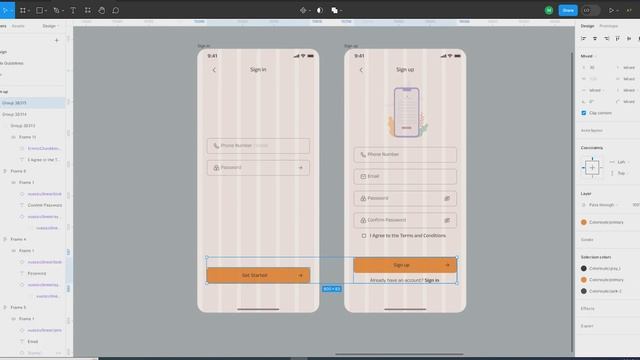
Task: Select the Hand tool
Action: 102,10
